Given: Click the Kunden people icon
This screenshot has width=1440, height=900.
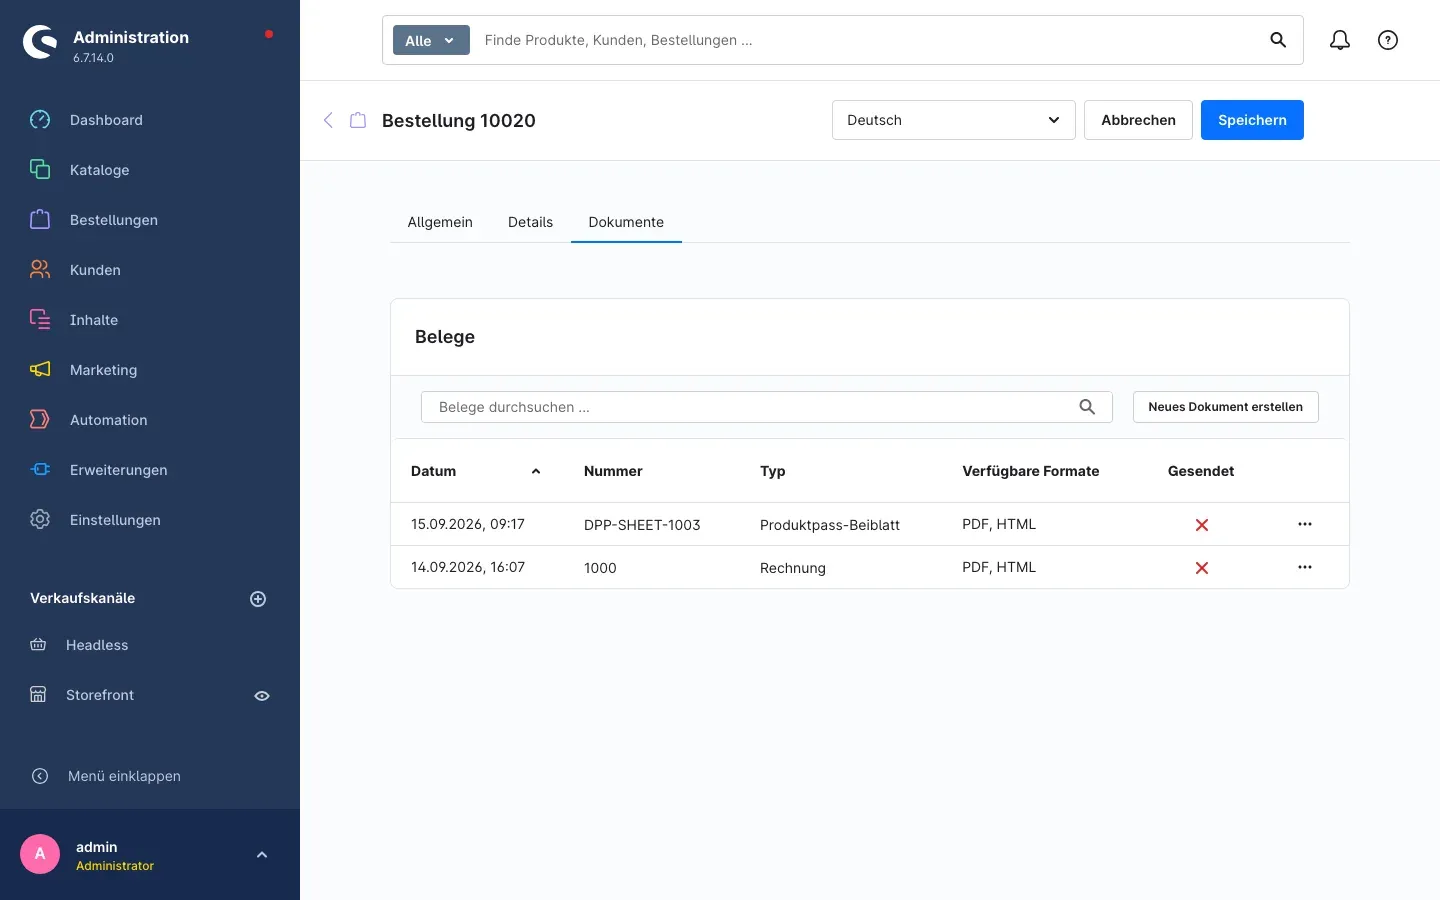Looking at the screenshot, I should [x=40, y=270].
